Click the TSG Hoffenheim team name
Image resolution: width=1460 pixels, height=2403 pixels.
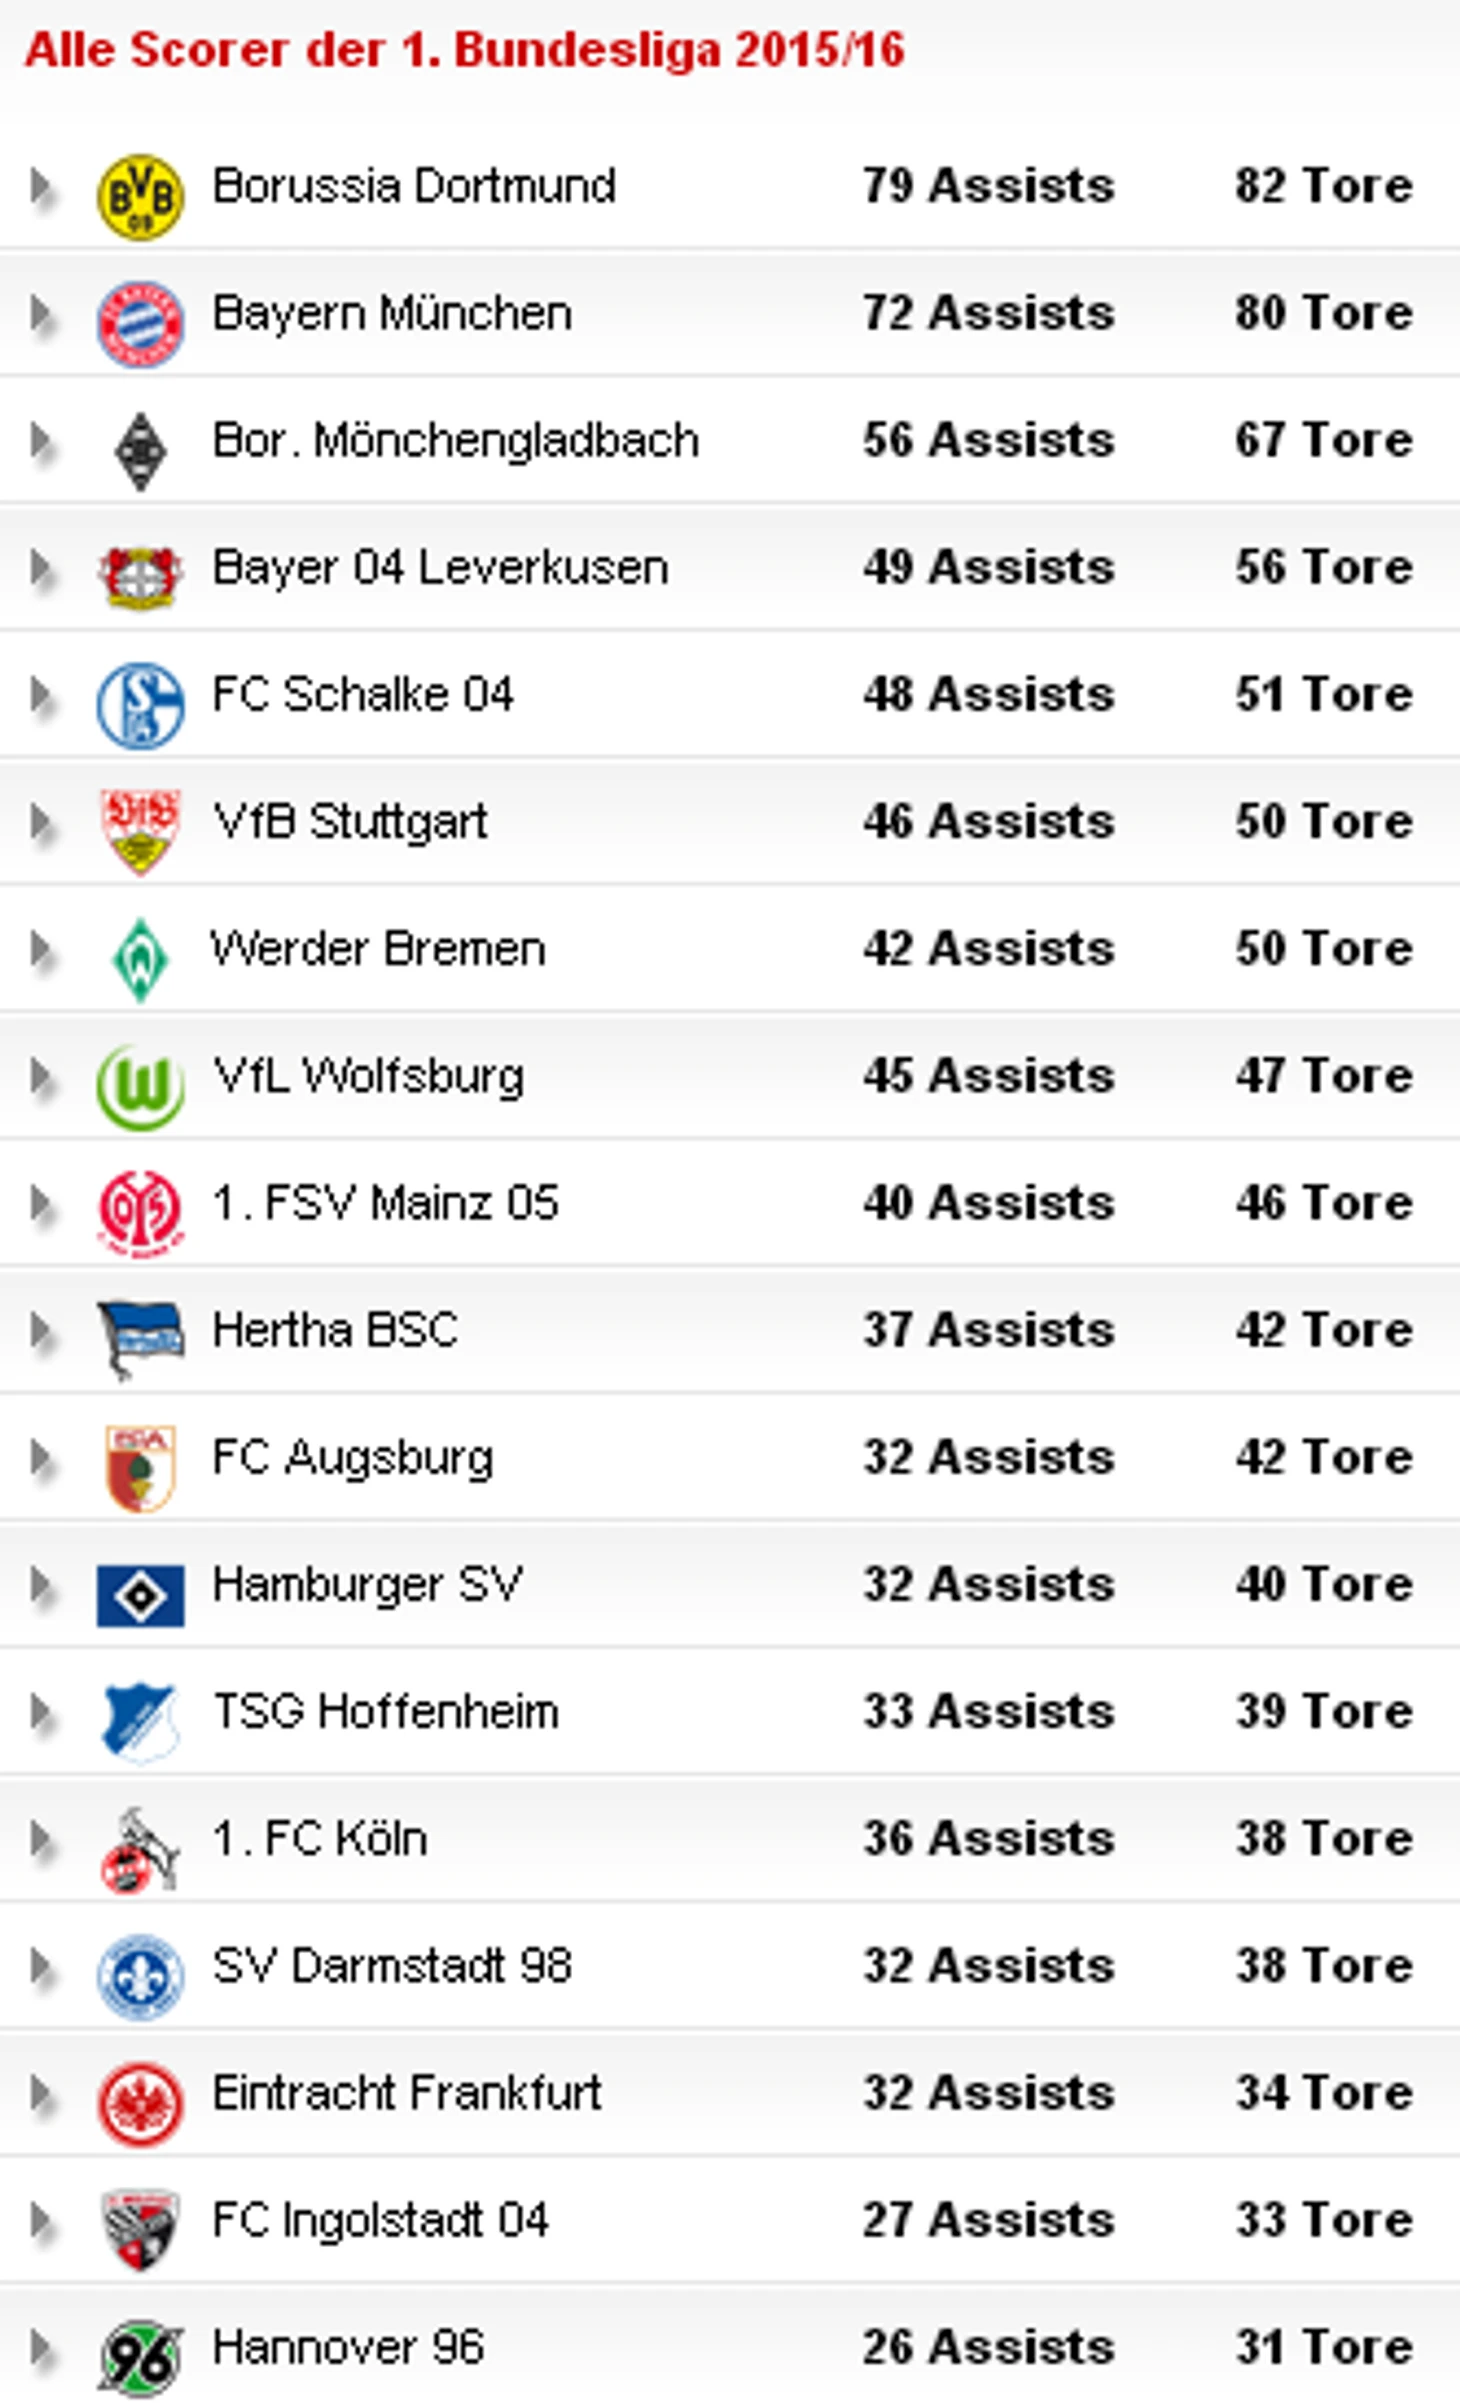385,1711
